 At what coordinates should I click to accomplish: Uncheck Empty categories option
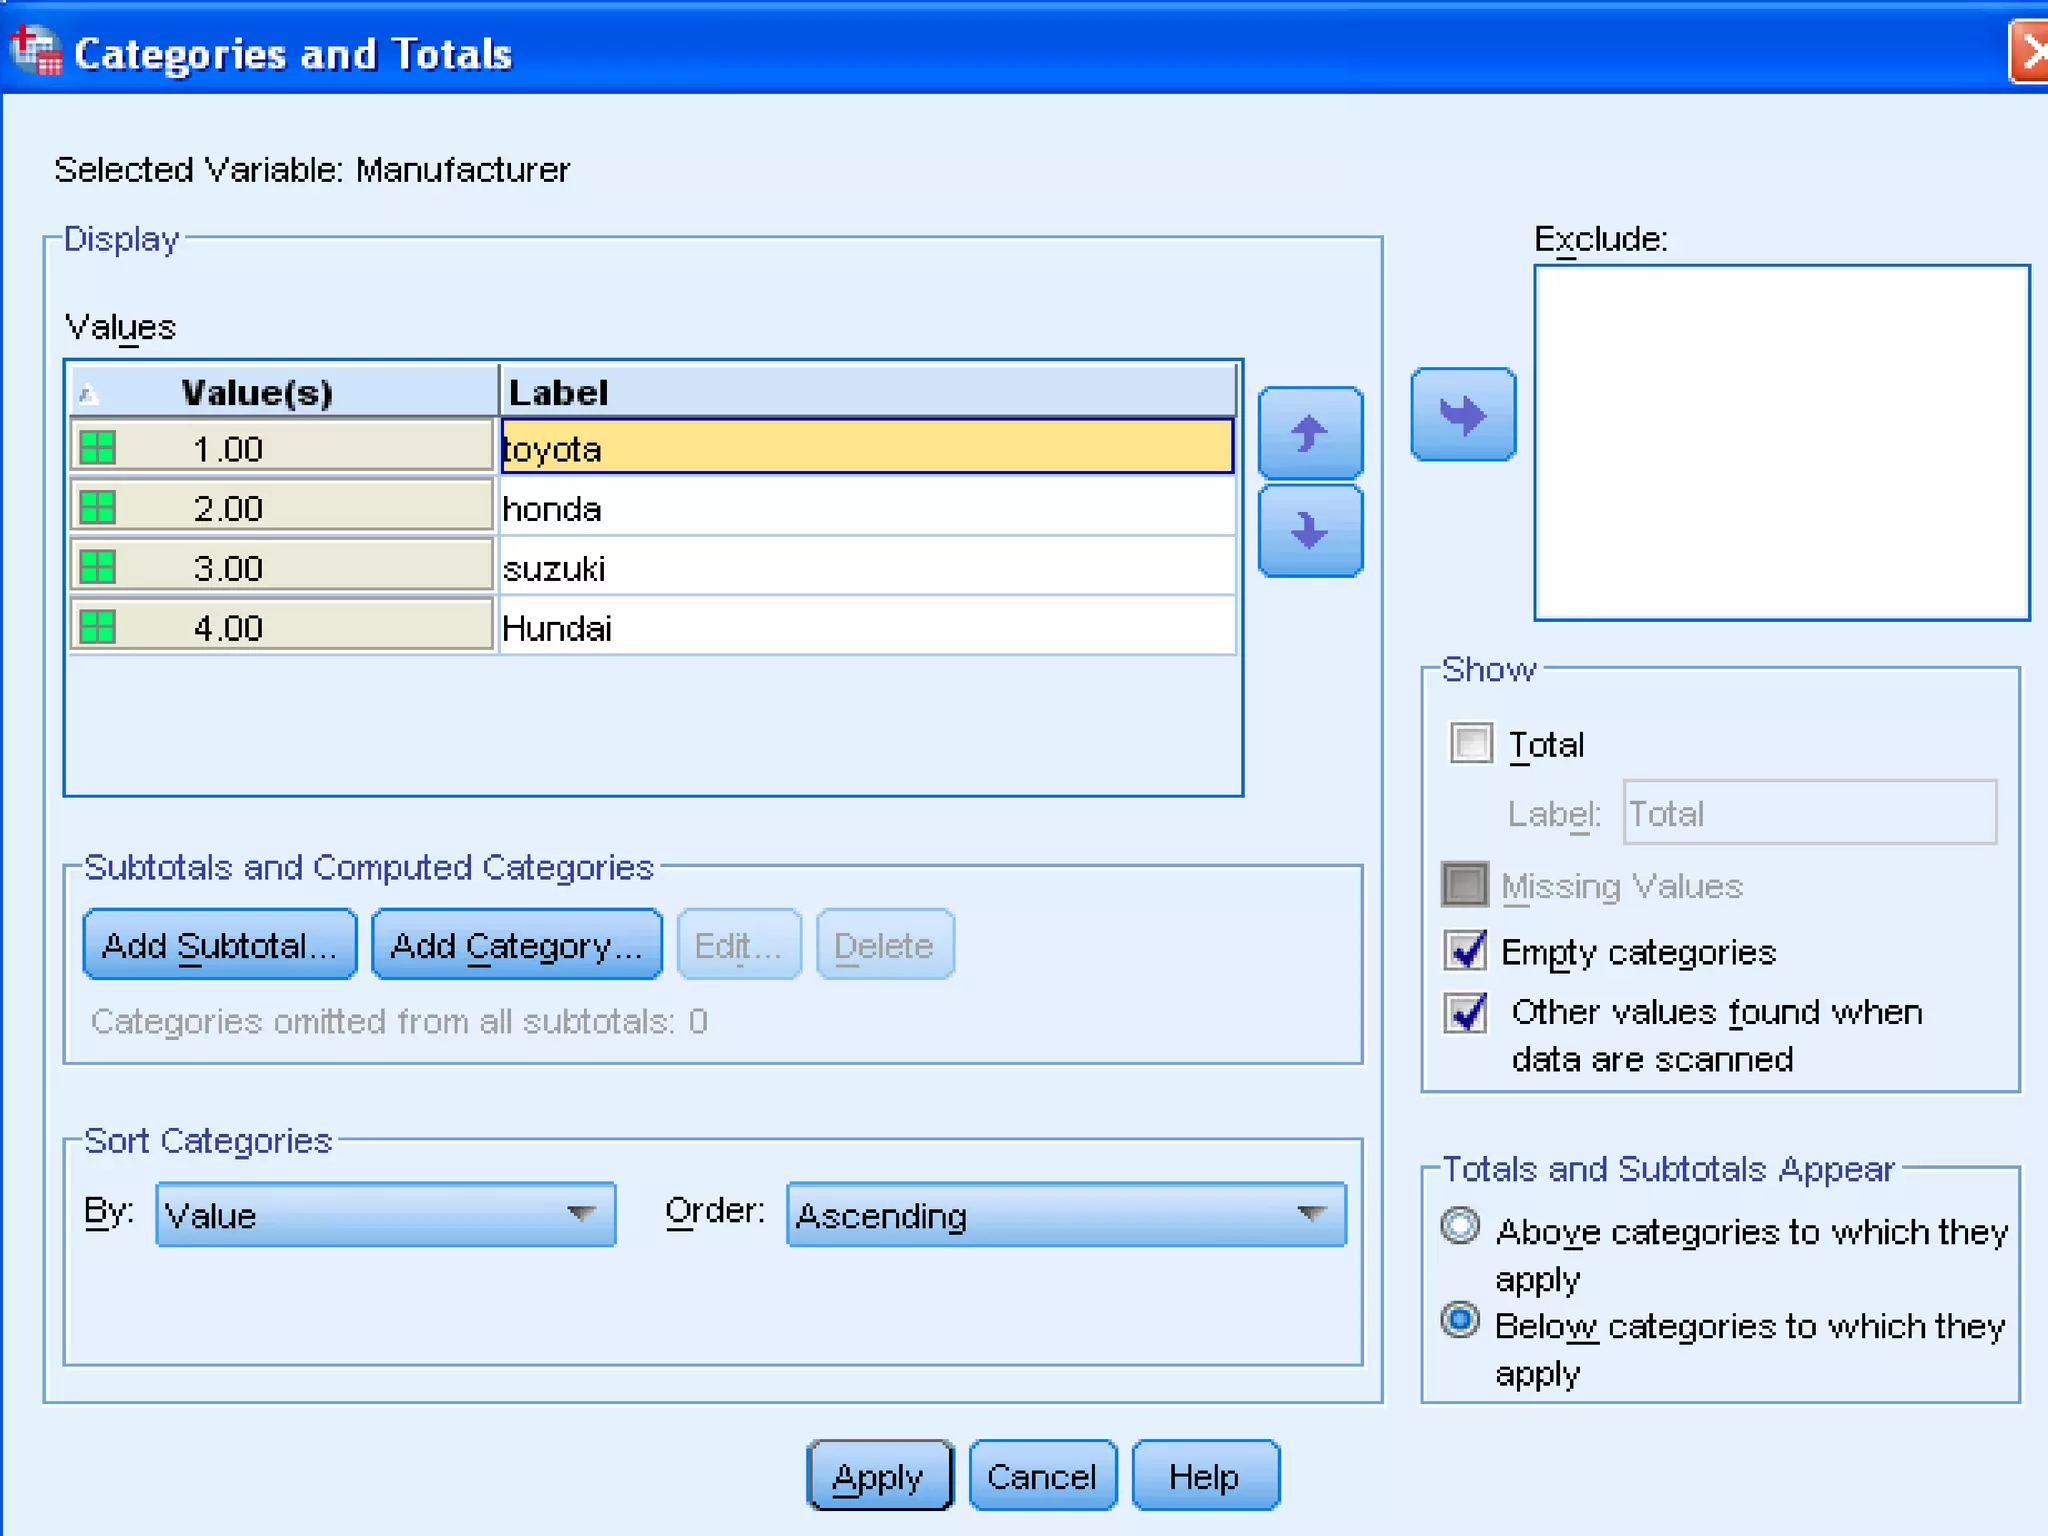pyautogui.click(x=1465, y=950)
